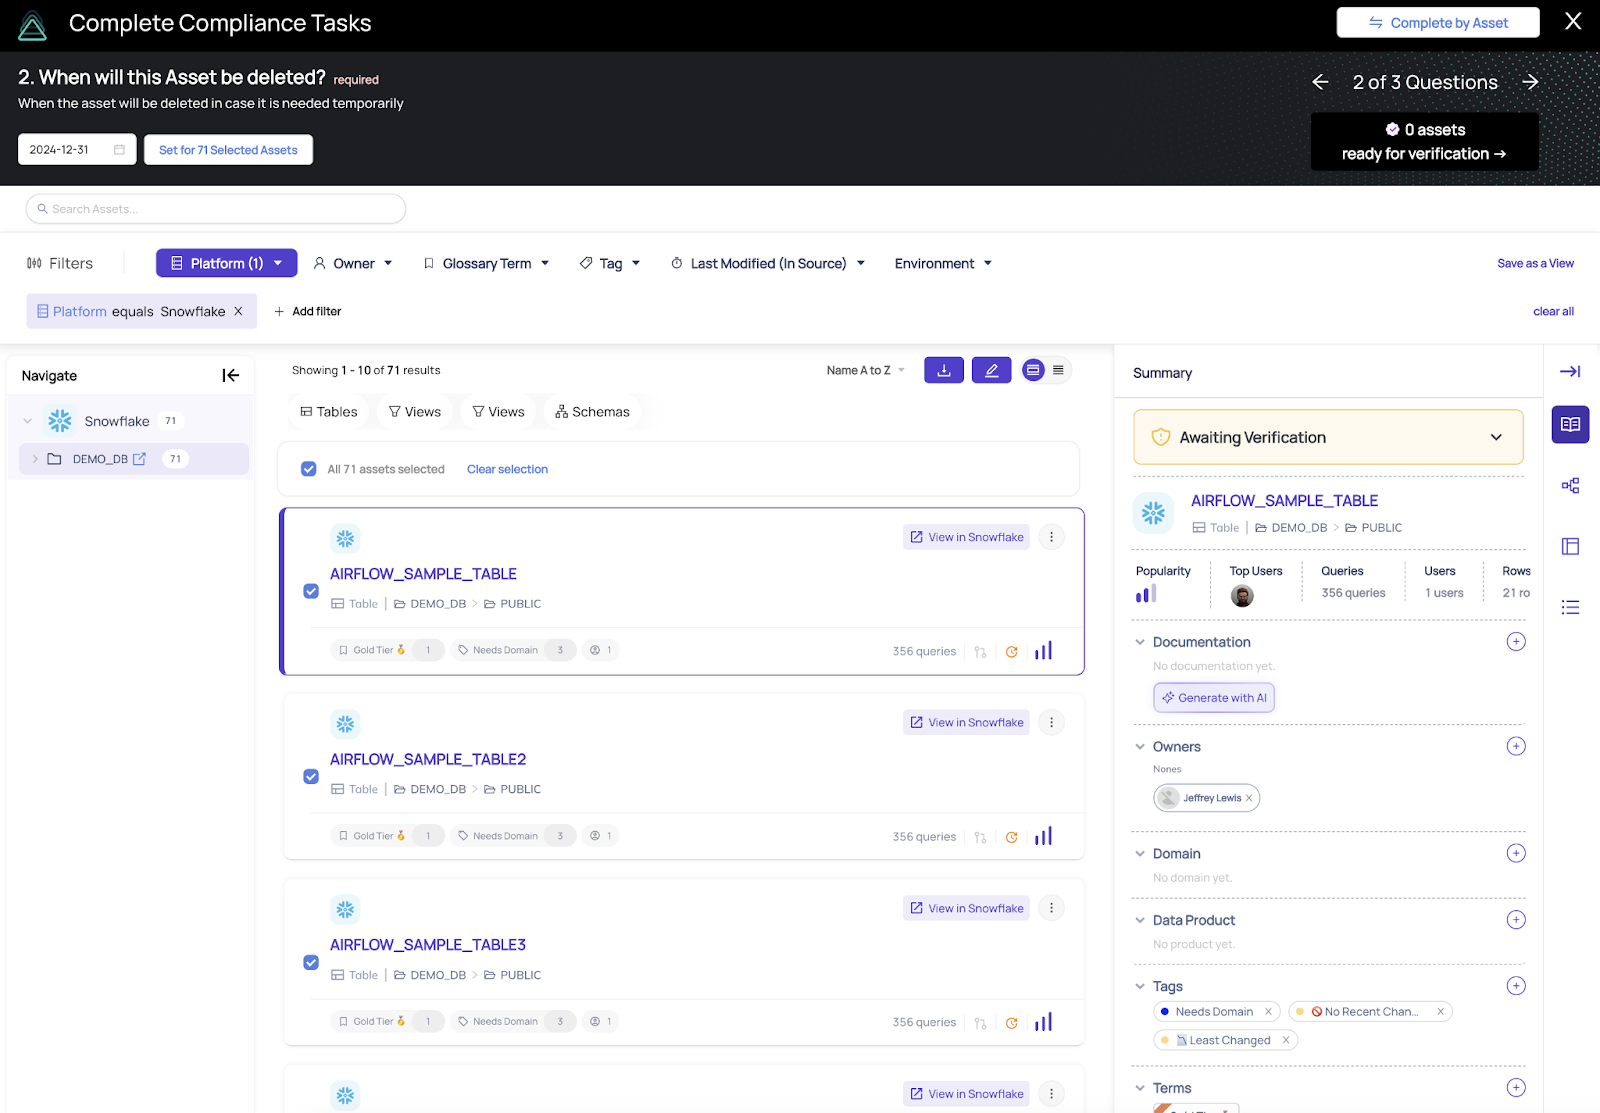
Task: Click popularity bars icon on AIRFLOW_SAMPLE_TABLE card
Action: (1043, 651)
